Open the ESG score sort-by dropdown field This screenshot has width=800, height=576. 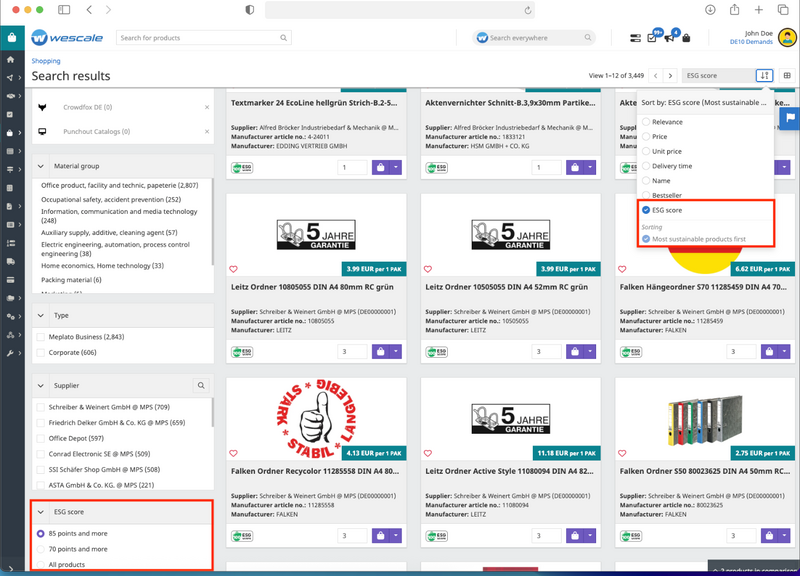(719, 76)
